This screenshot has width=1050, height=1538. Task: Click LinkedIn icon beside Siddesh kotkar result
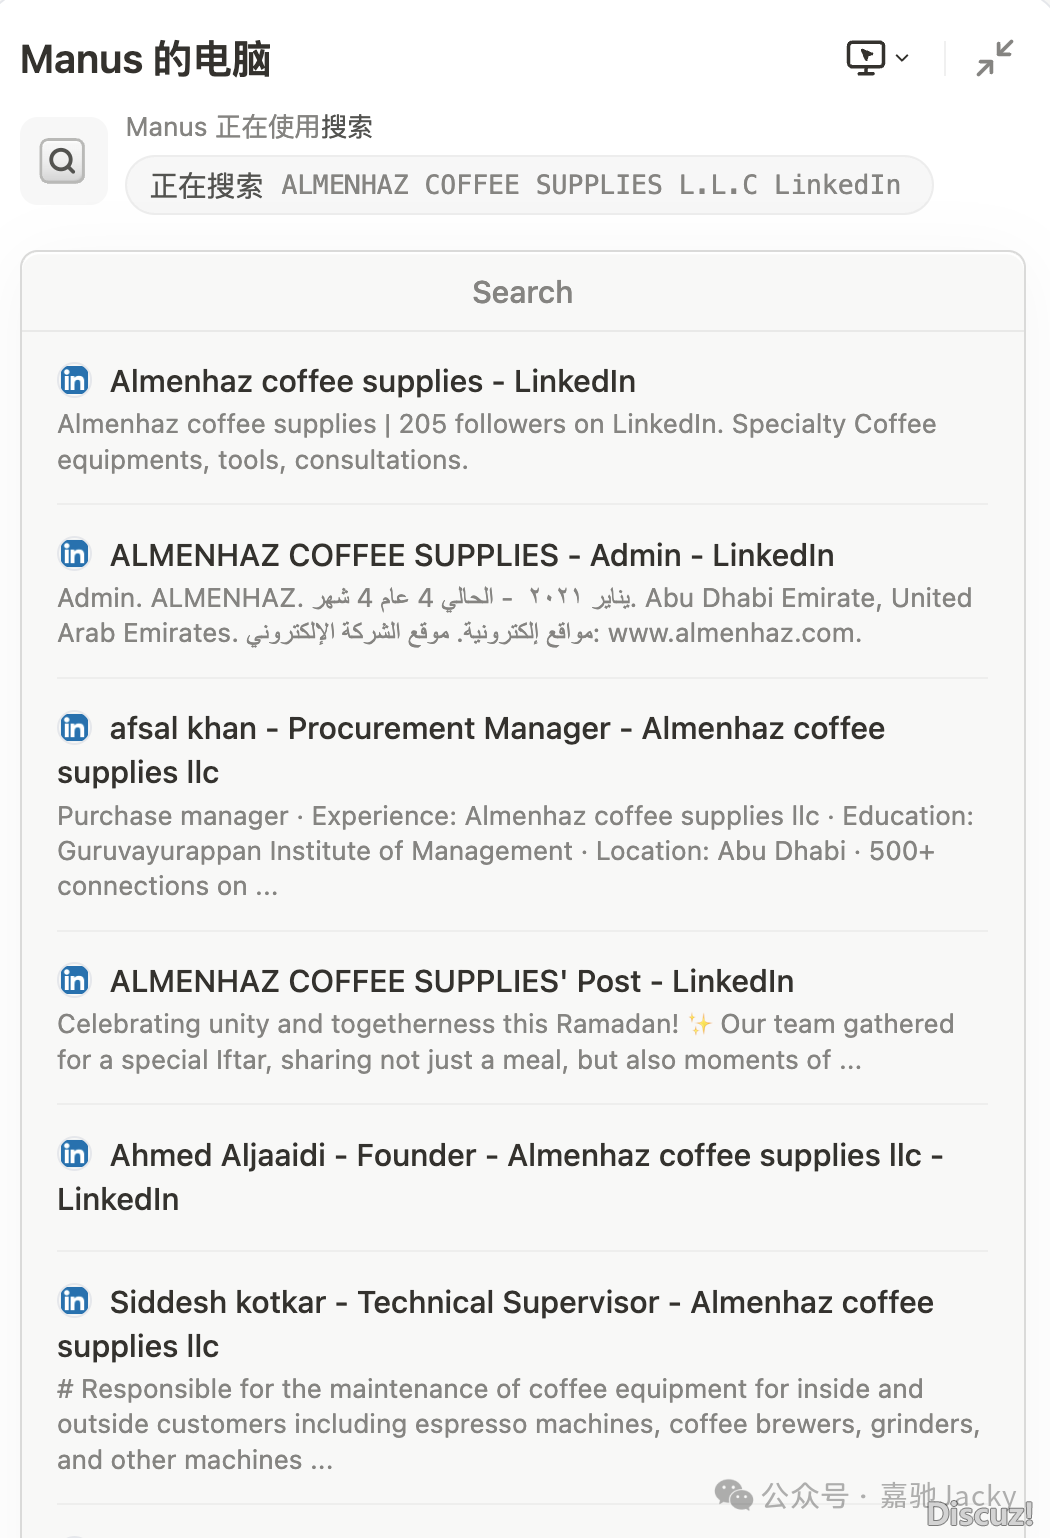(x=75, y=1301)
